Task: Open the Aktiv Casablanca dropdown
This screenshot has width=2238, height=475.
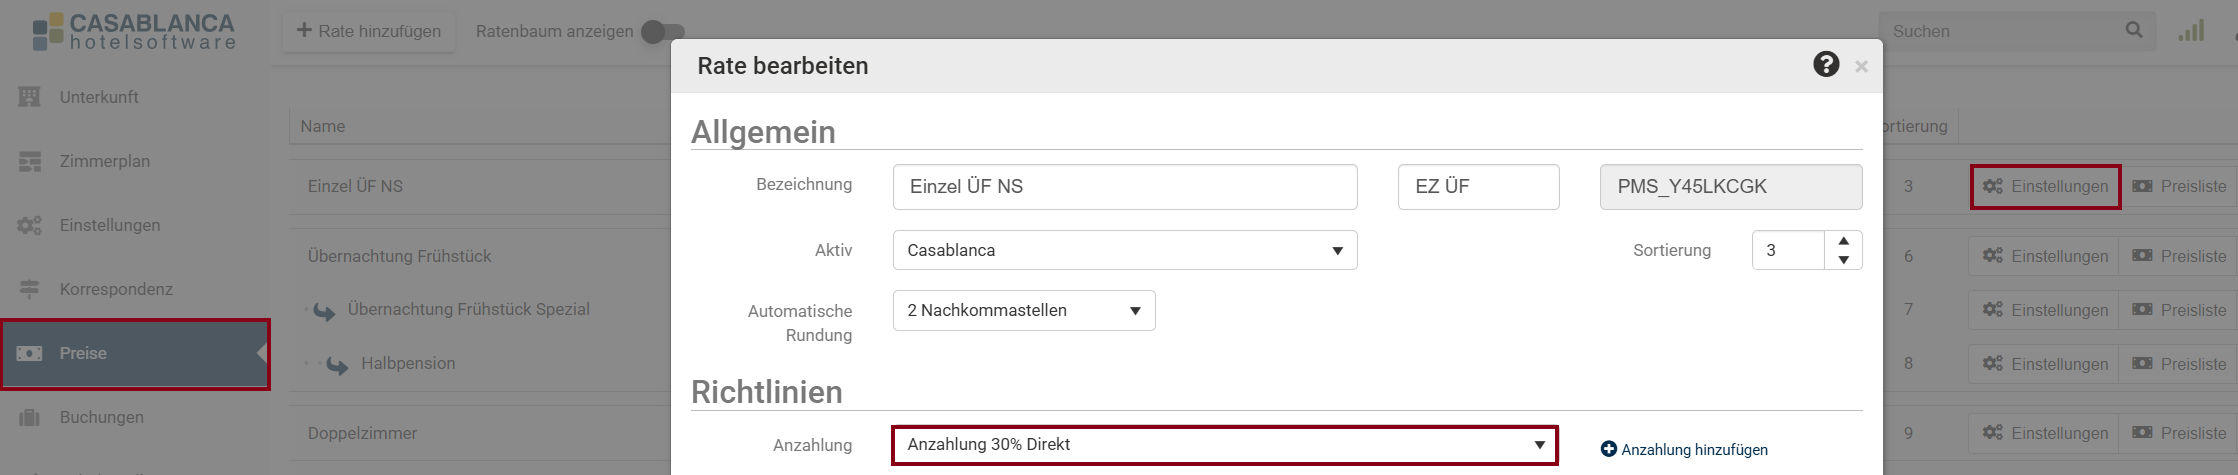Action: coord(1124,250)
